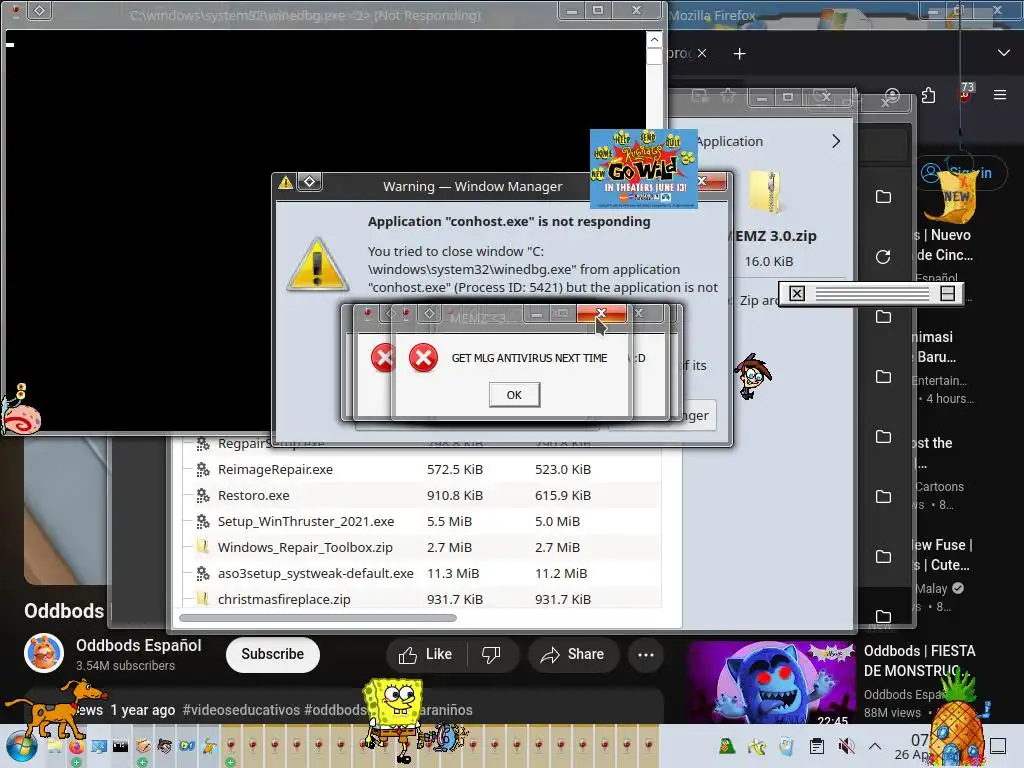Click the pin icon in Warning Window Manager title bar
1024x768 pixels.
pos(310,182)
